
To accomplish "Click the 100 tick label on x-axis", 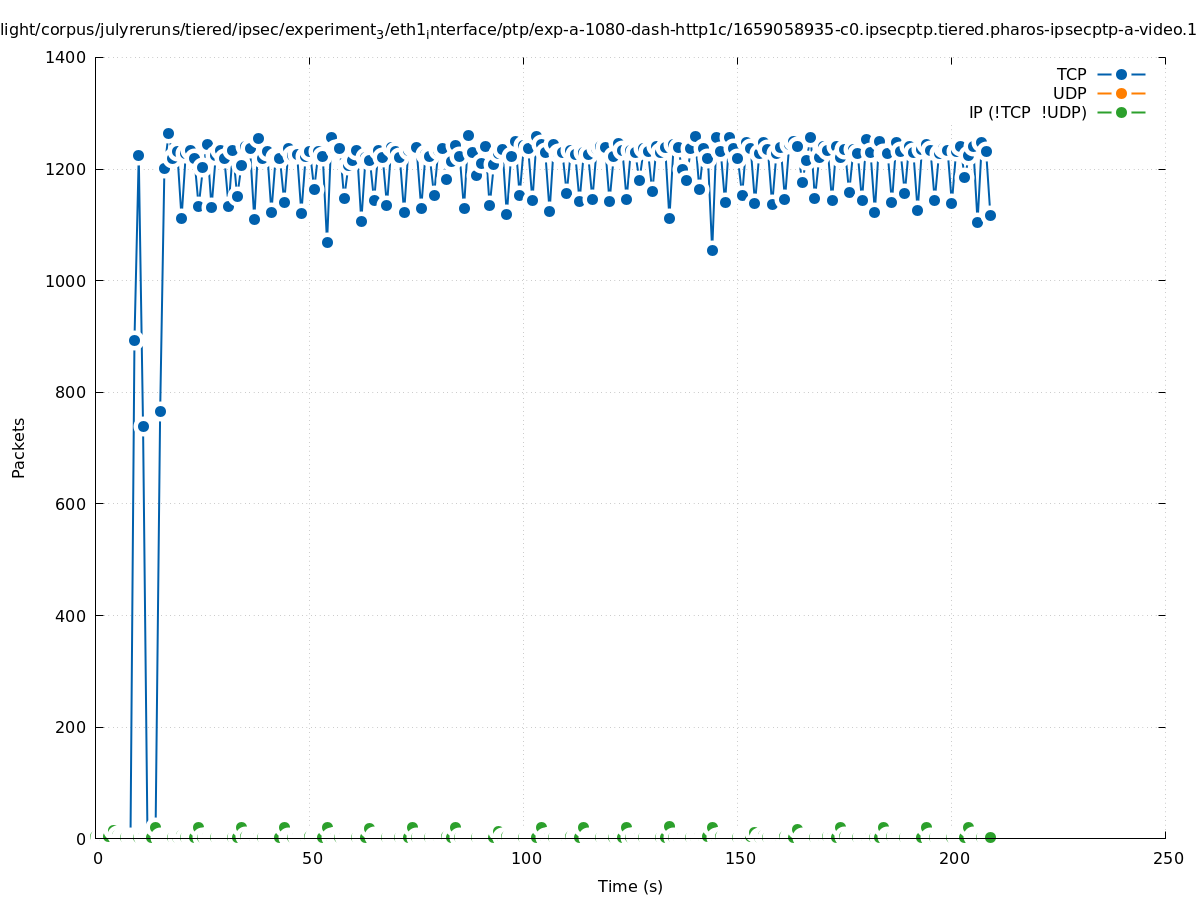I will click(x=526, y=859).
